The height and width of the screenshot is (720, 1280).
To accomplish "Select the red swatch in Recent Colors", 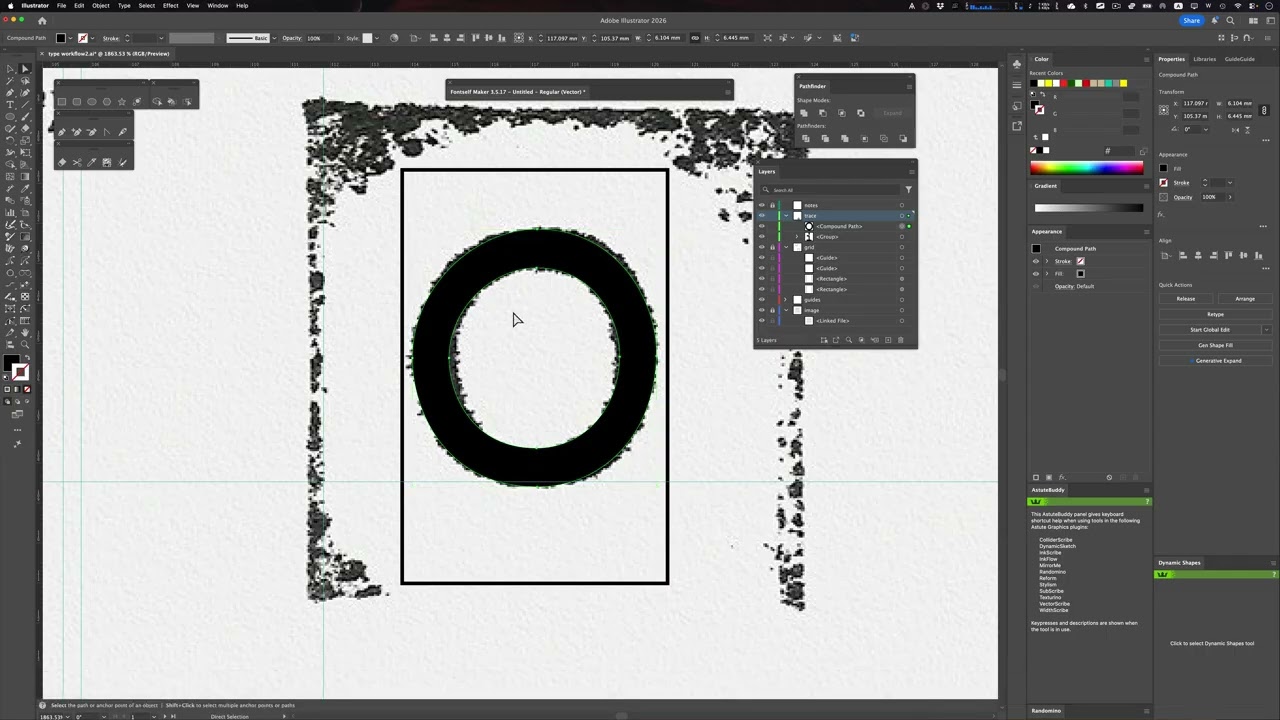I will (x=1064, y=83).
